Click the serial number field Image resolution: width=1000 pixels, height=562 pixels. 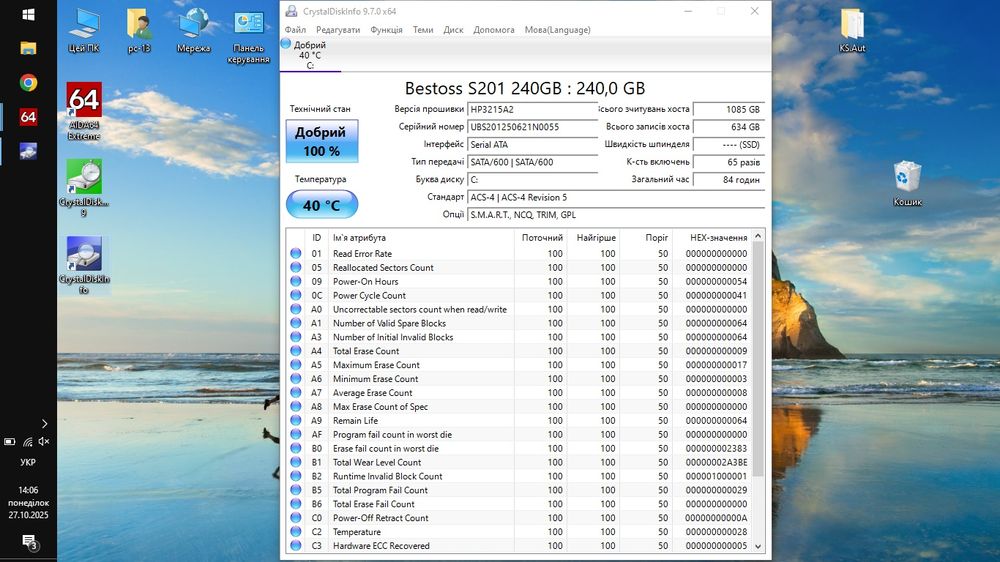(533, 127)
